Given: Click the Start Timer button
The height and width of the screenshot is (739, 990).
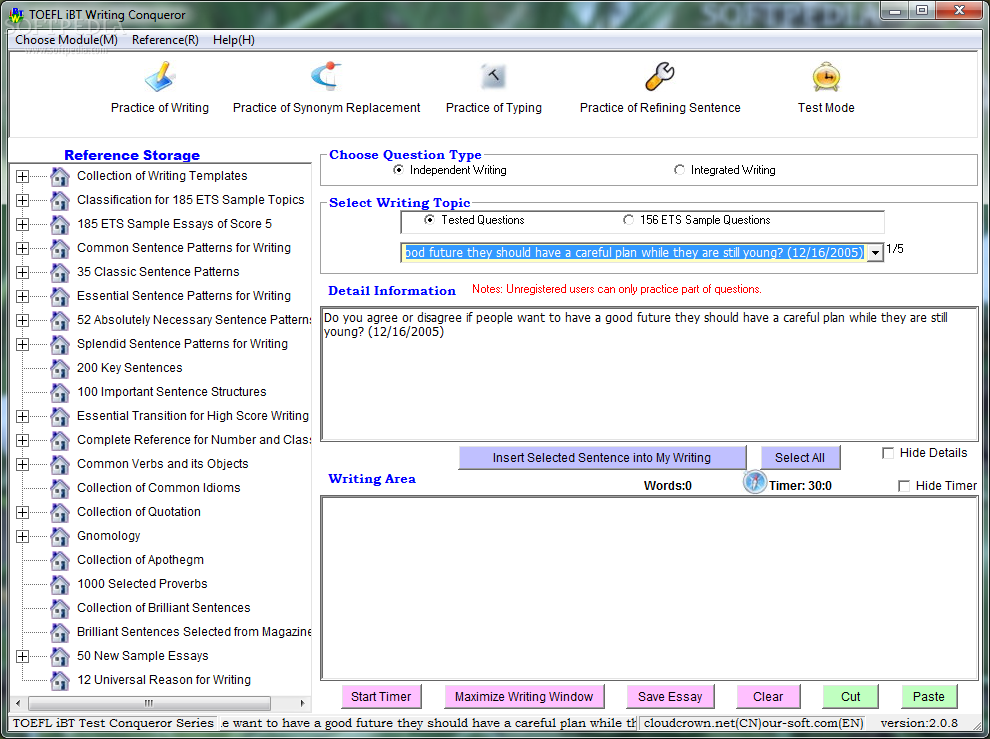Looking at the screenshot, I should click(x=381, y=697).
